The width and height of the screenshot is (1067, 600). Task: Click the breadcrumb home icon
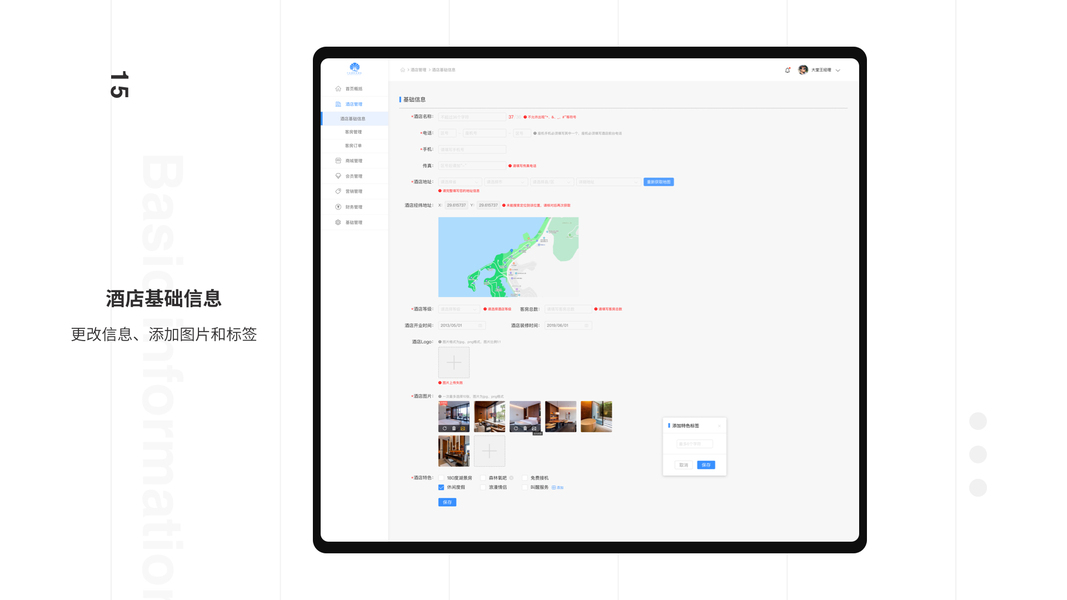(402, 70)
